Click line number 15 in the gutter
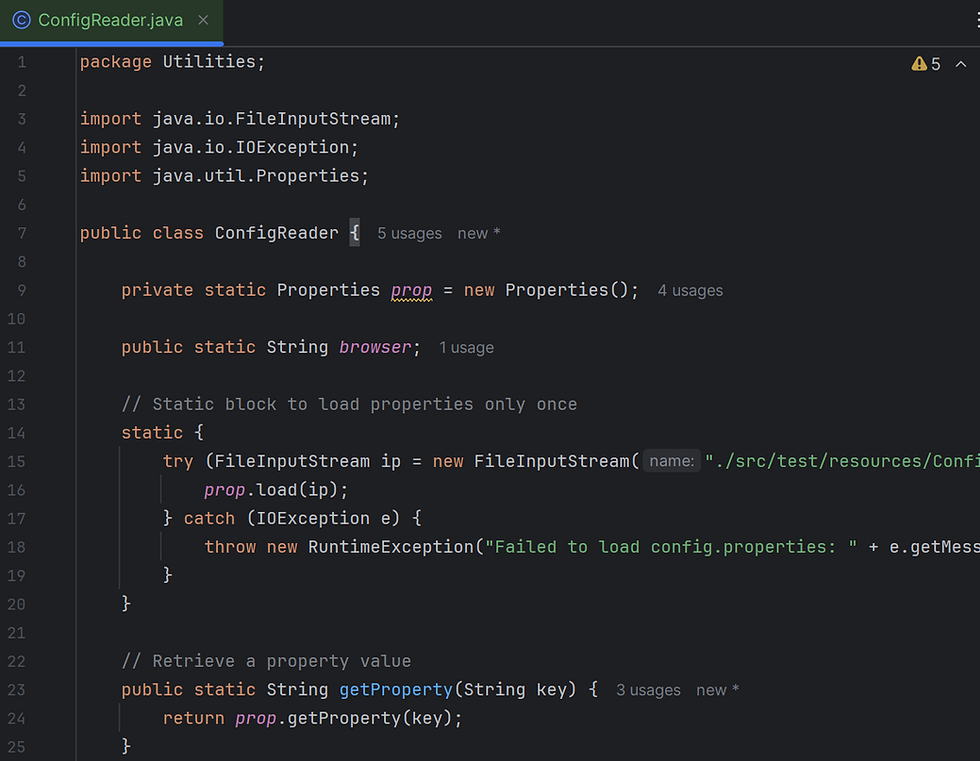980x761 pixels. click(x=16, y=462)
